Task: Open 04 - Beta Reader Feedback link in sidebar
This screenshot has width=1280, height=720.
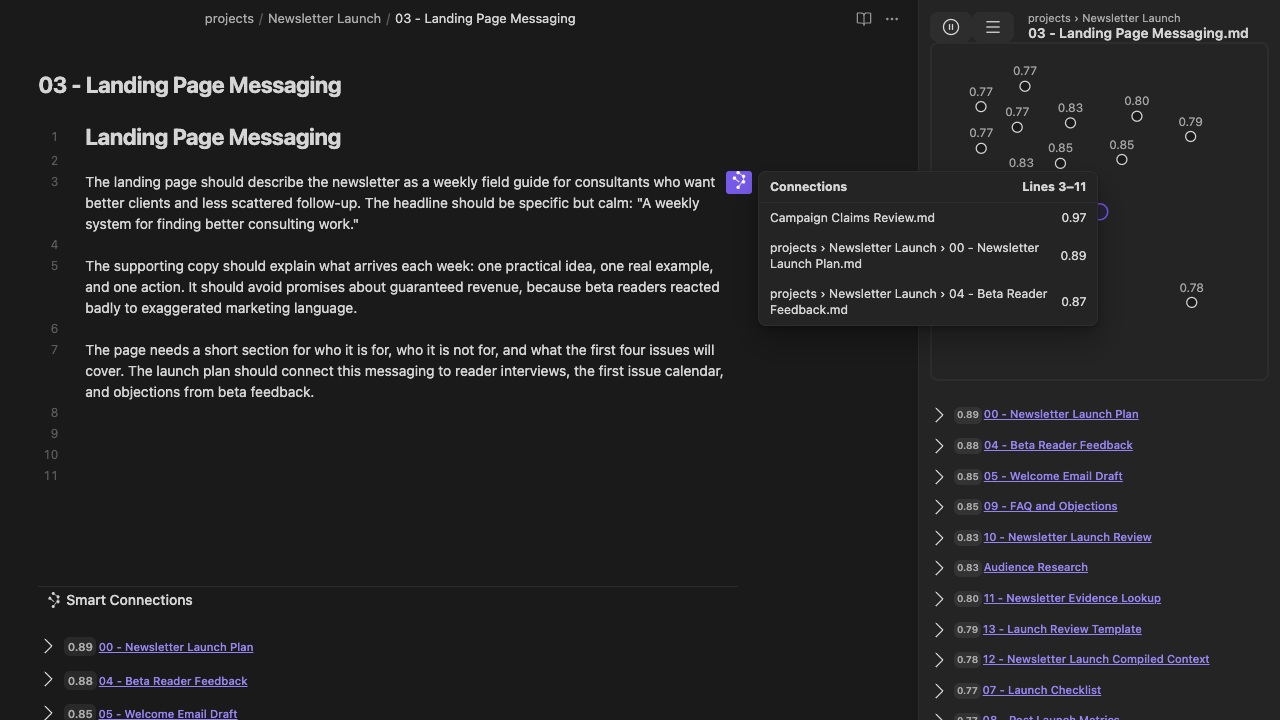Action: click(x=1058, y=445)
